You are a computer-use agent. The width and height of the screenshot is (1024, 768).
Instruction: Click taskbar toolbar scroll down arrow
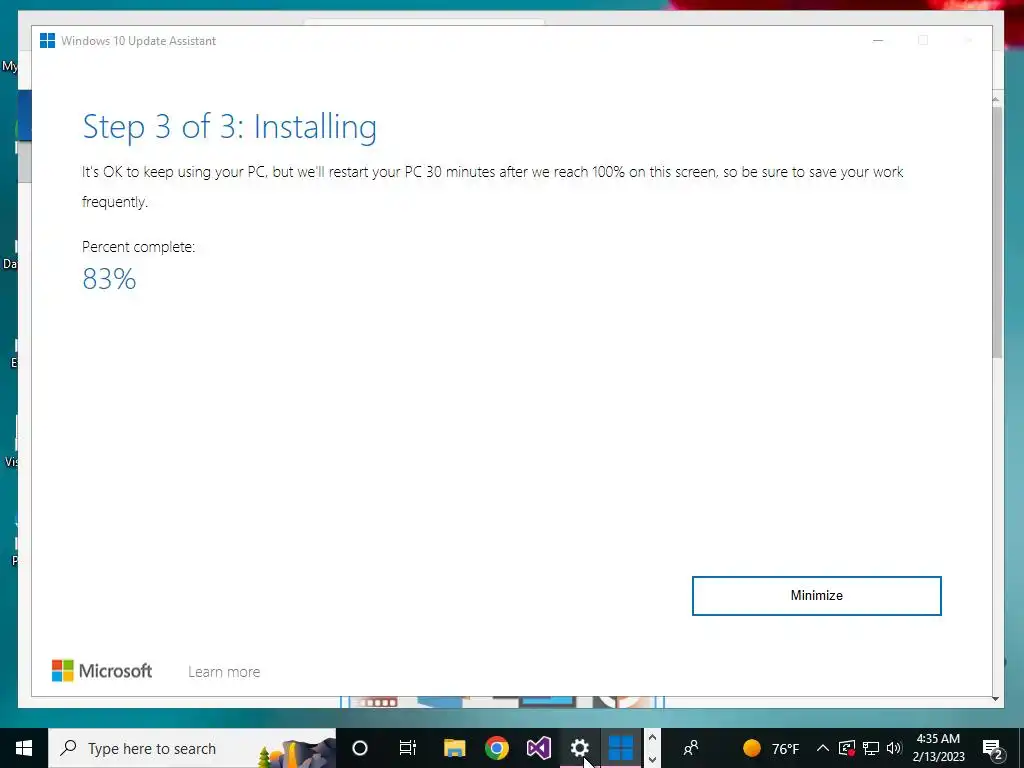pos(652,759)
